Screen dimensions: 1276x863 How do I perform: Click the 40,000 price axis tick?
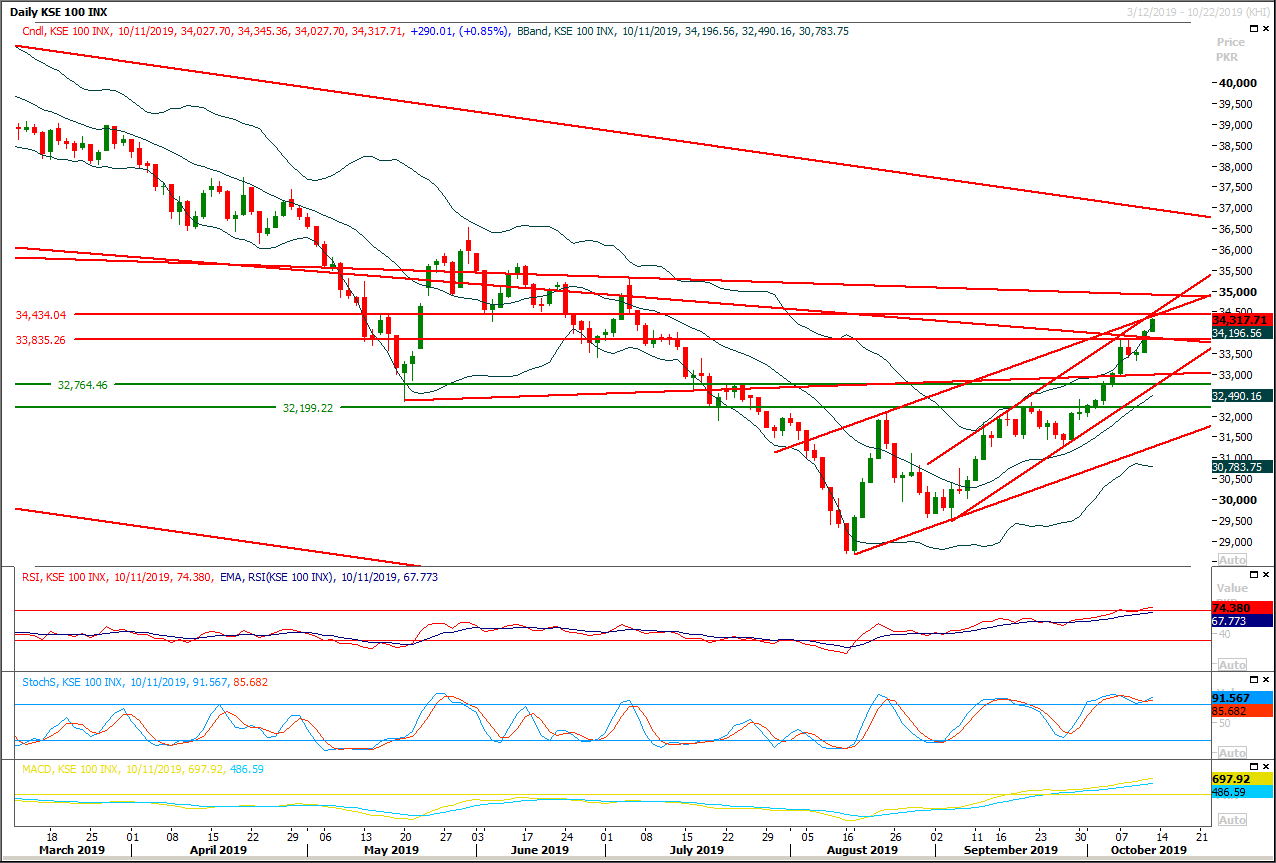click(x=1239, y=84)
